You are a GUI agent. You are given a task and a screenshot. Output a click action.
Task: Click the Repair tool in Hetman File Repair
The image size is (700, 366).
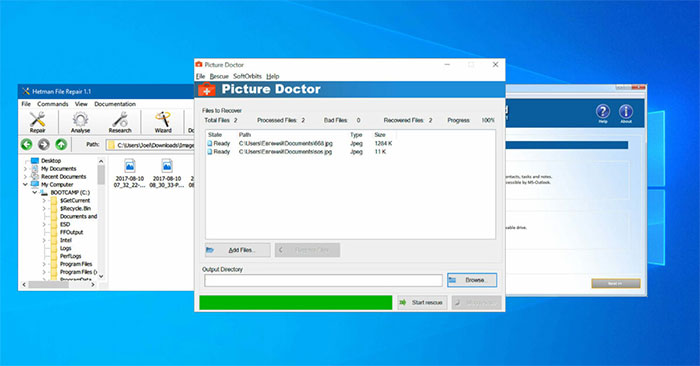tap(37, 122)
